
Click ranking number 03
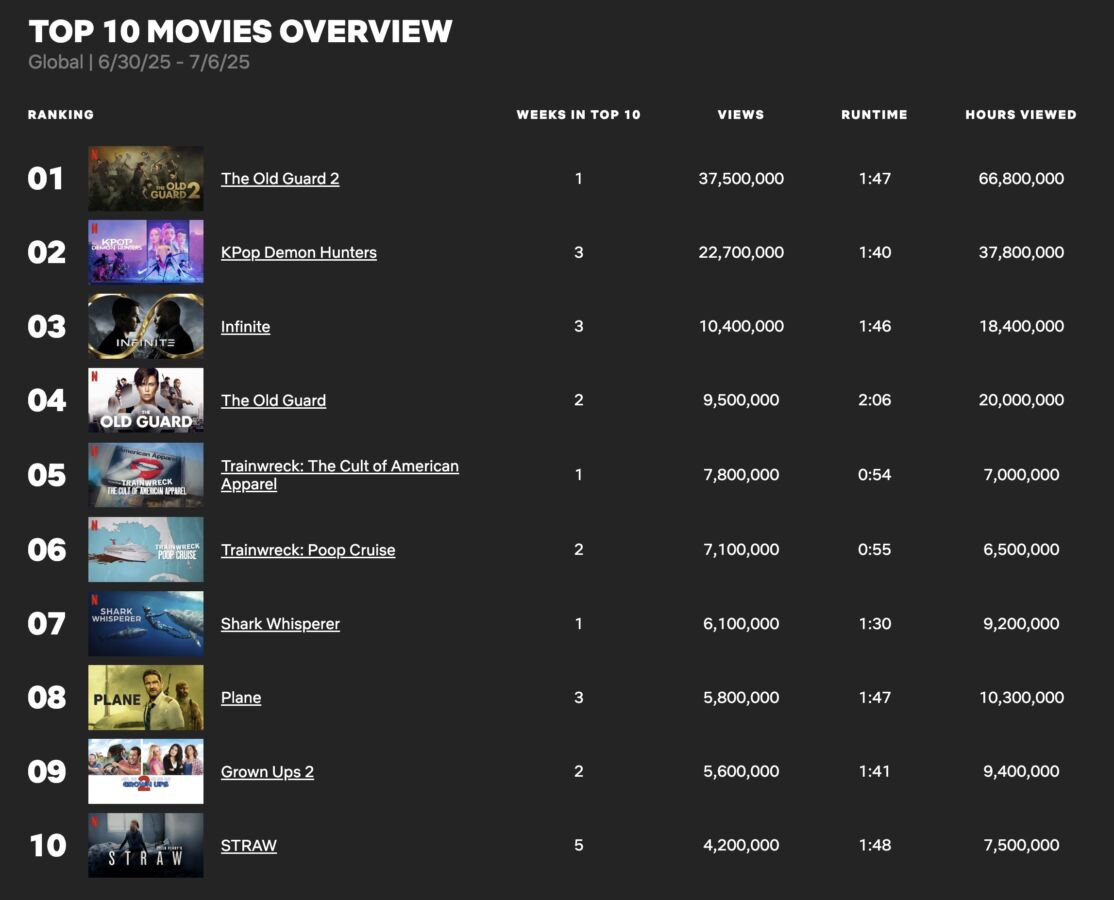[47, 326]
